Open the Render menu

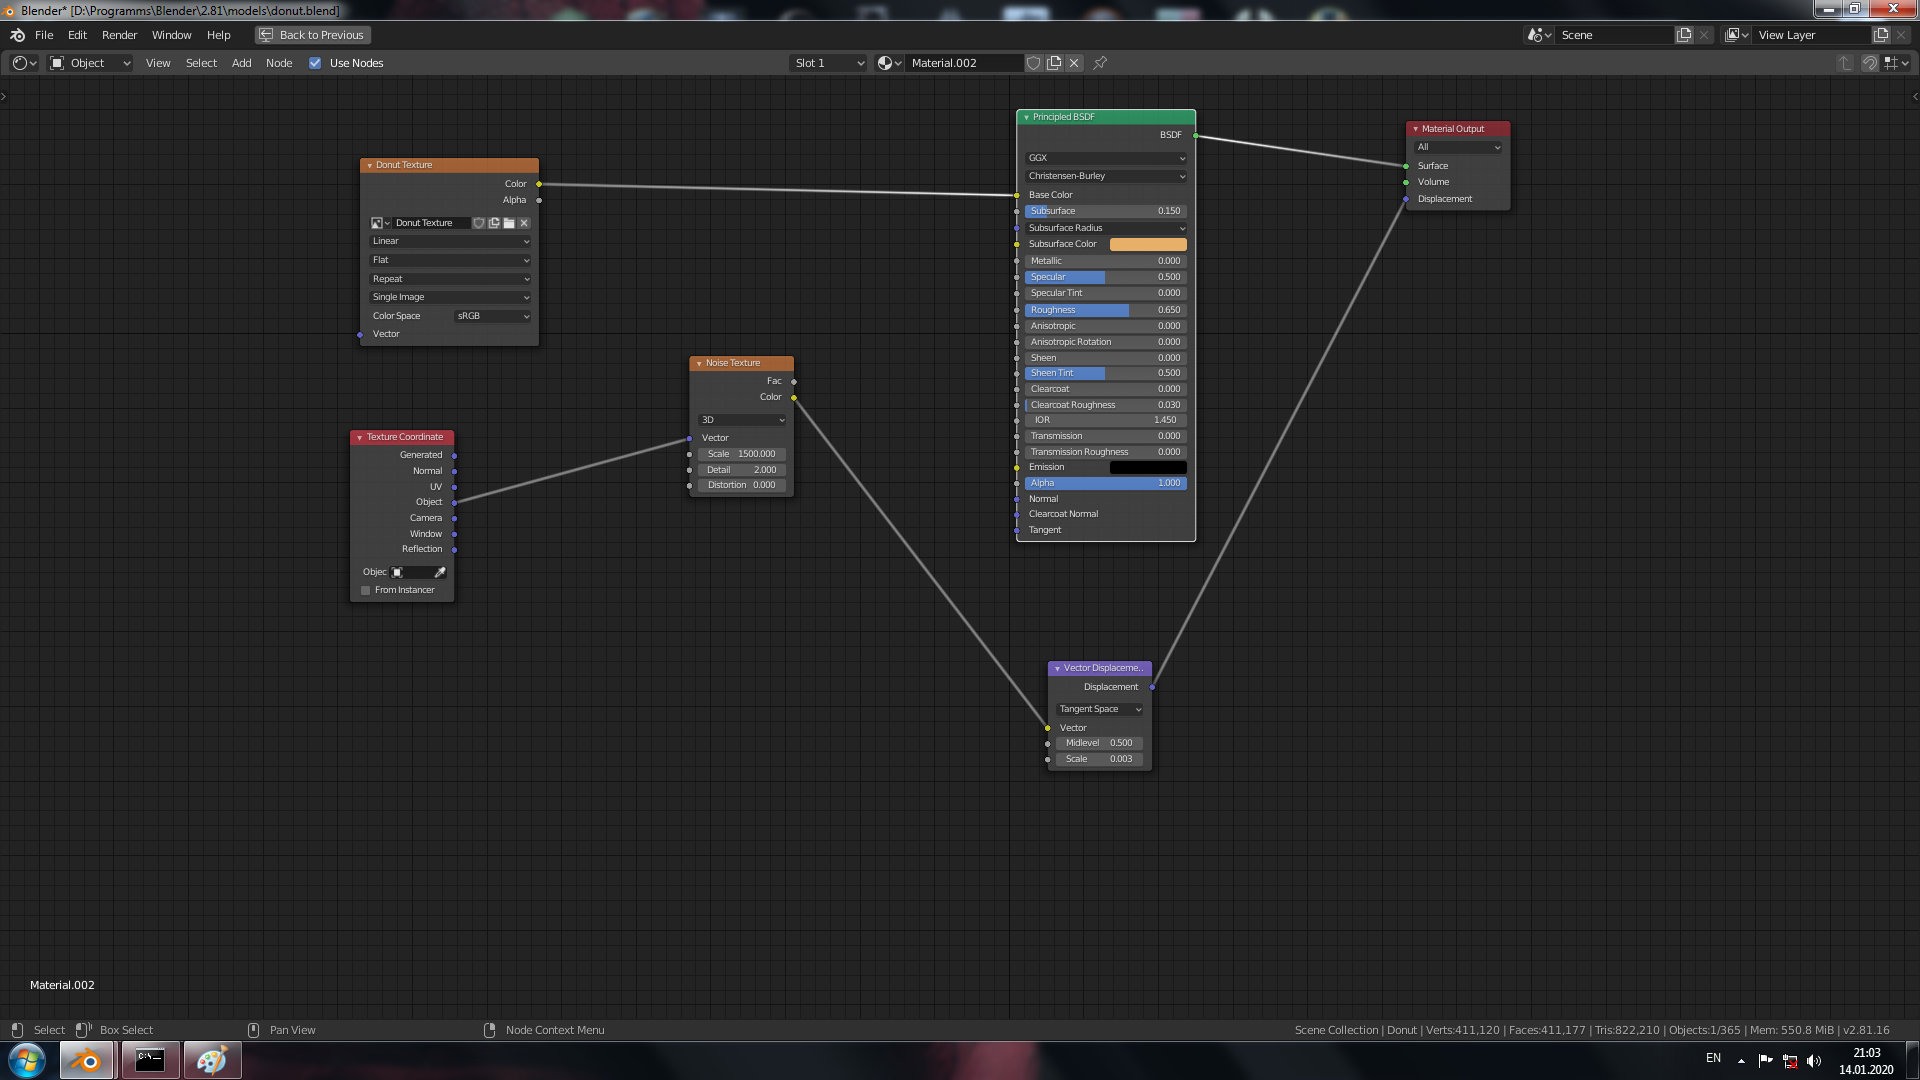tap(119, 35)
